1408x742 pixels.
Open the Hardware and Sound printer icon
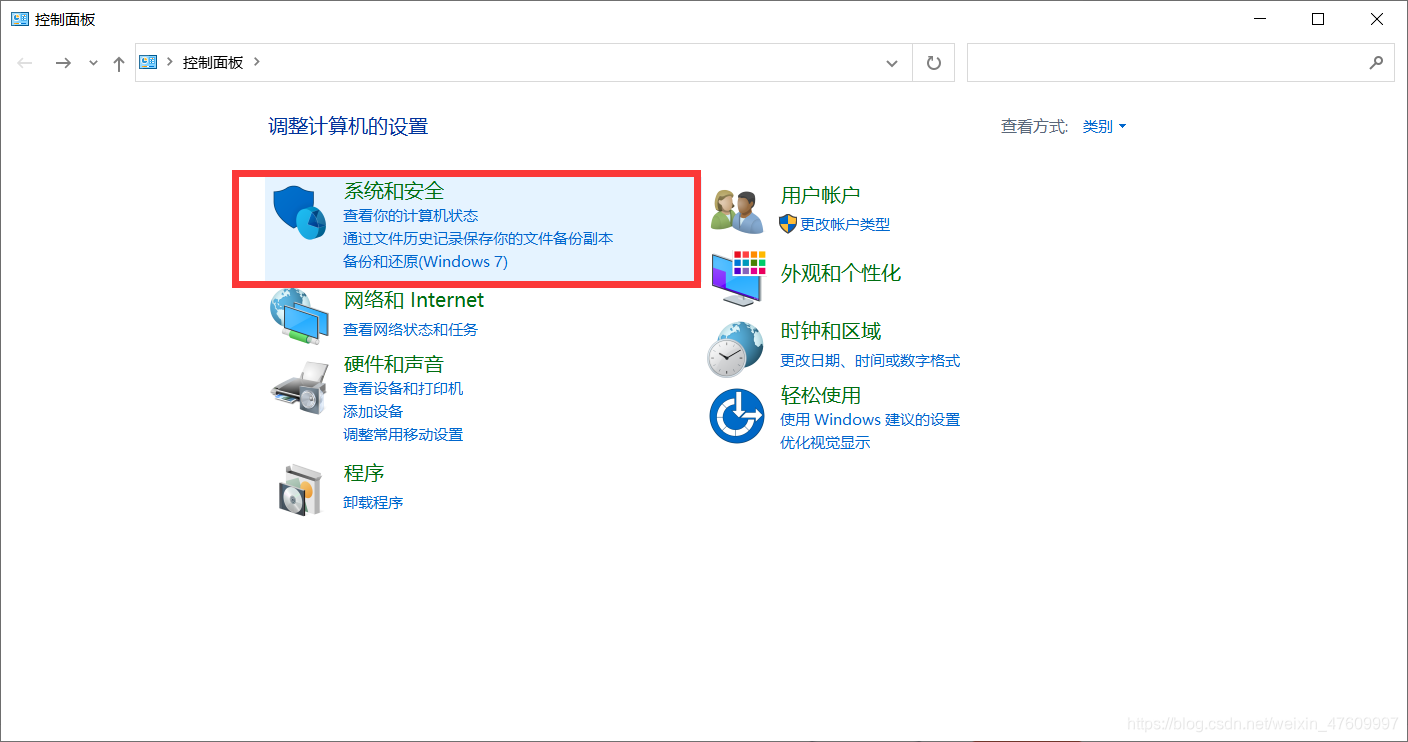coord(299,388)
